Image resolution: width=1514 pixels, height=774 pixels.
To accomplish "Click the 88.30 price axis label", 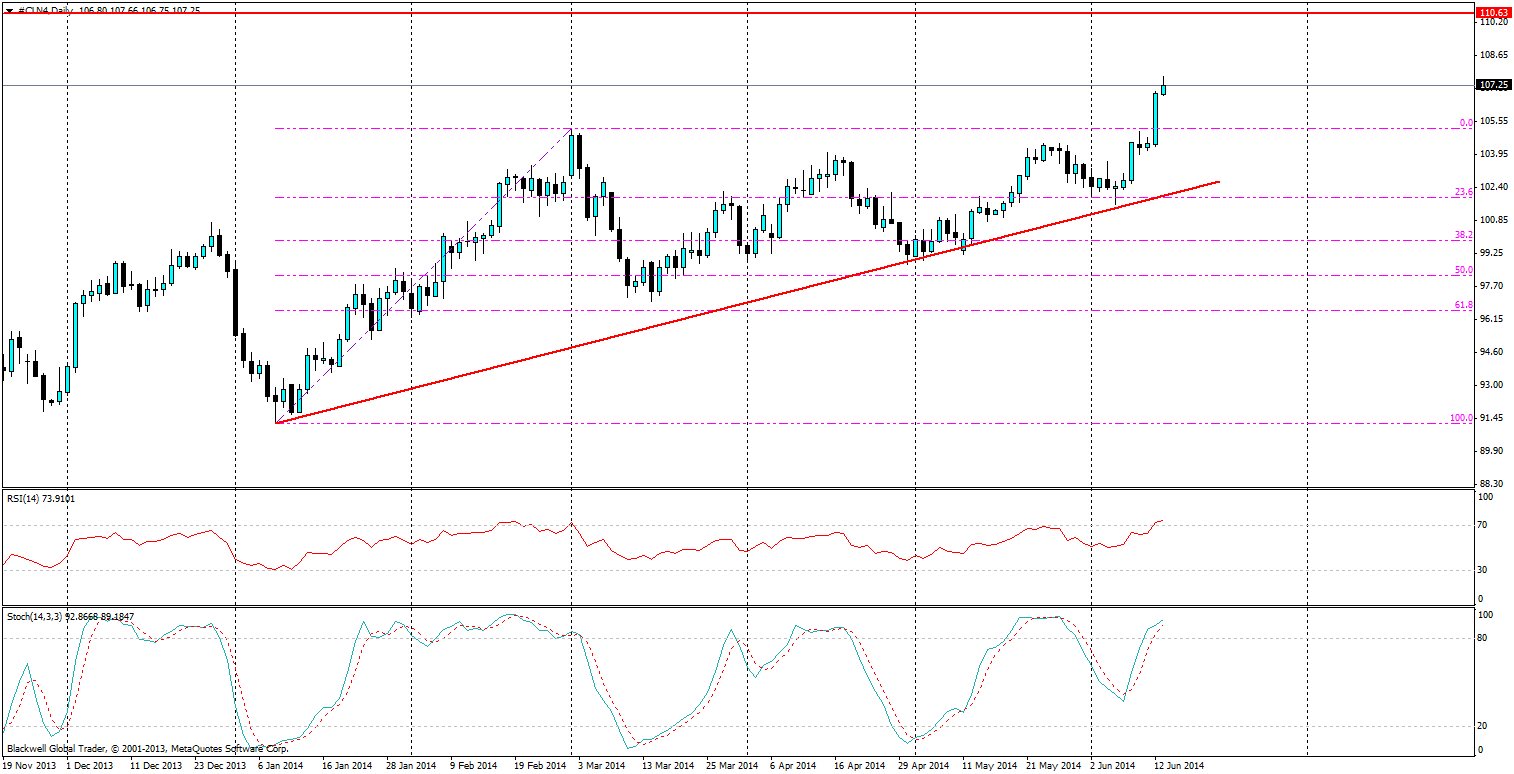I will (1493, 483).
